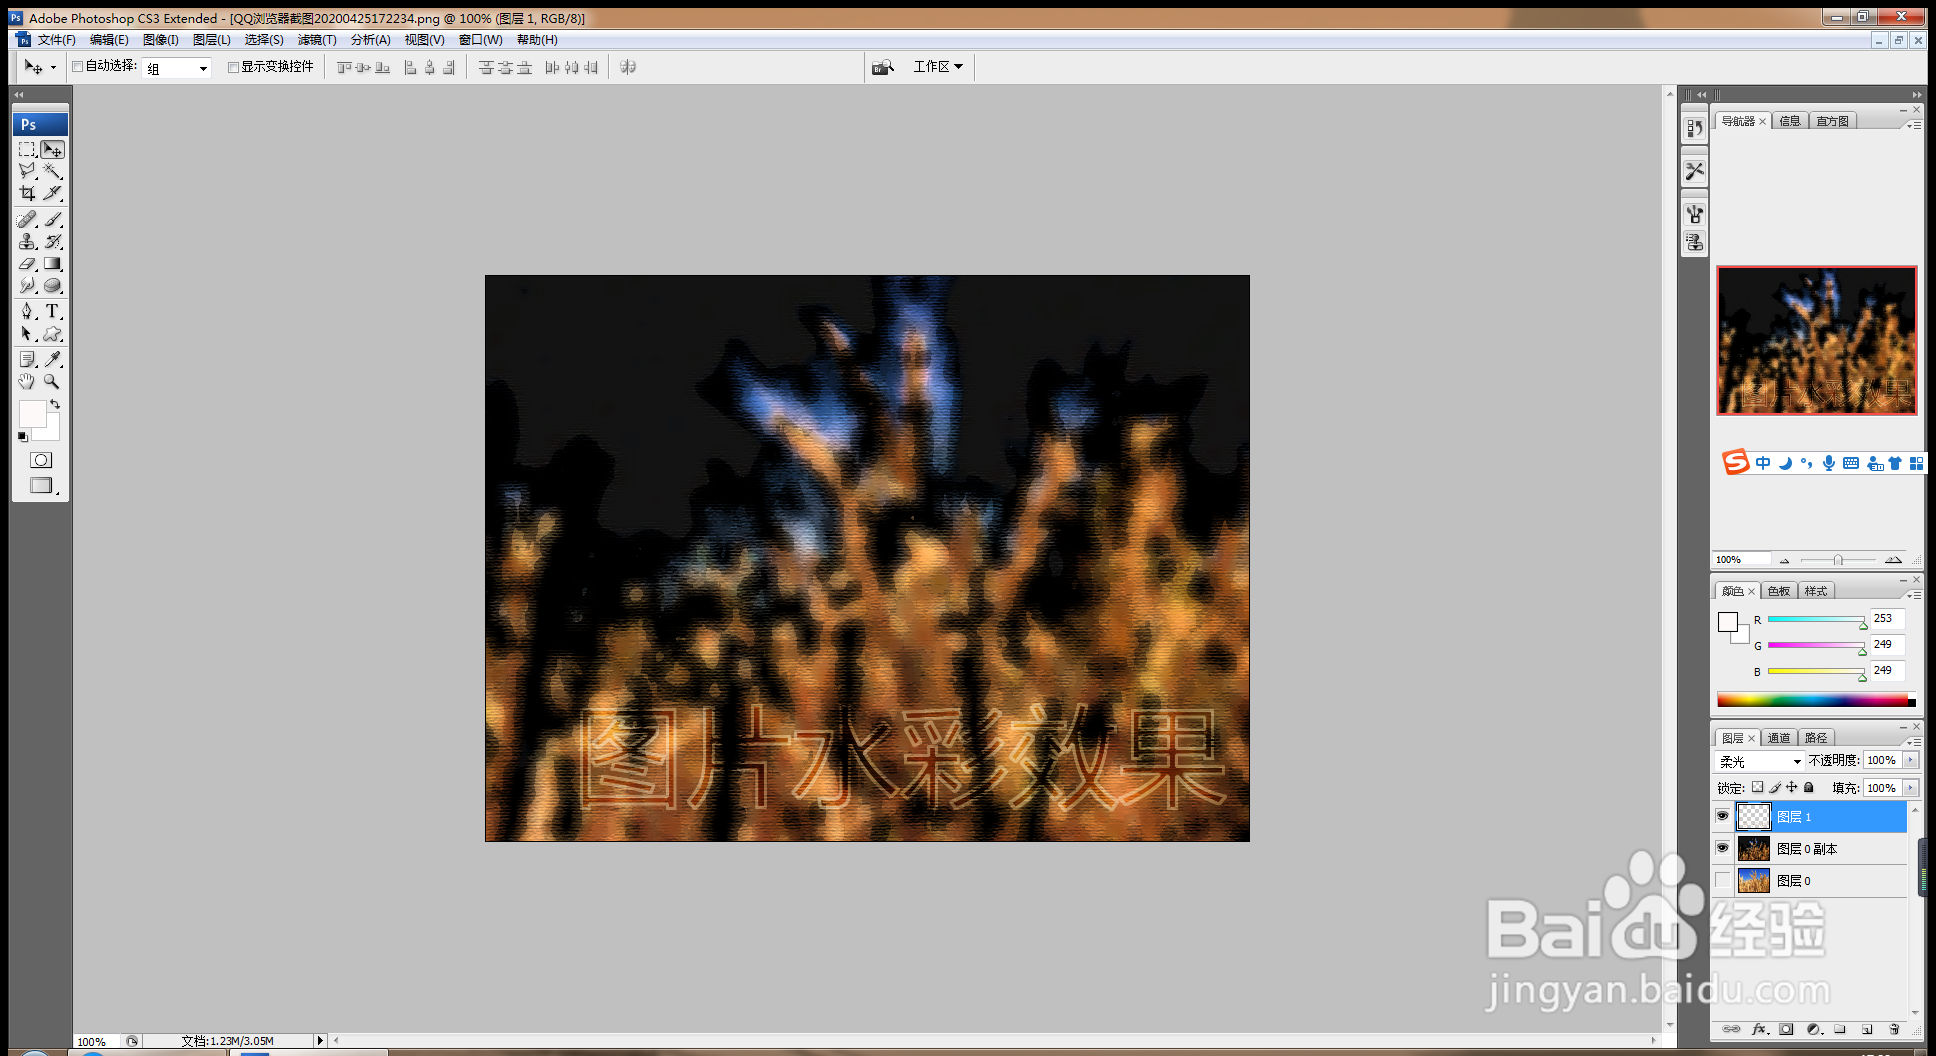This screenshot has height=1056, width=1936.
Task: Select the Hand tool
Action: [28, 382]
